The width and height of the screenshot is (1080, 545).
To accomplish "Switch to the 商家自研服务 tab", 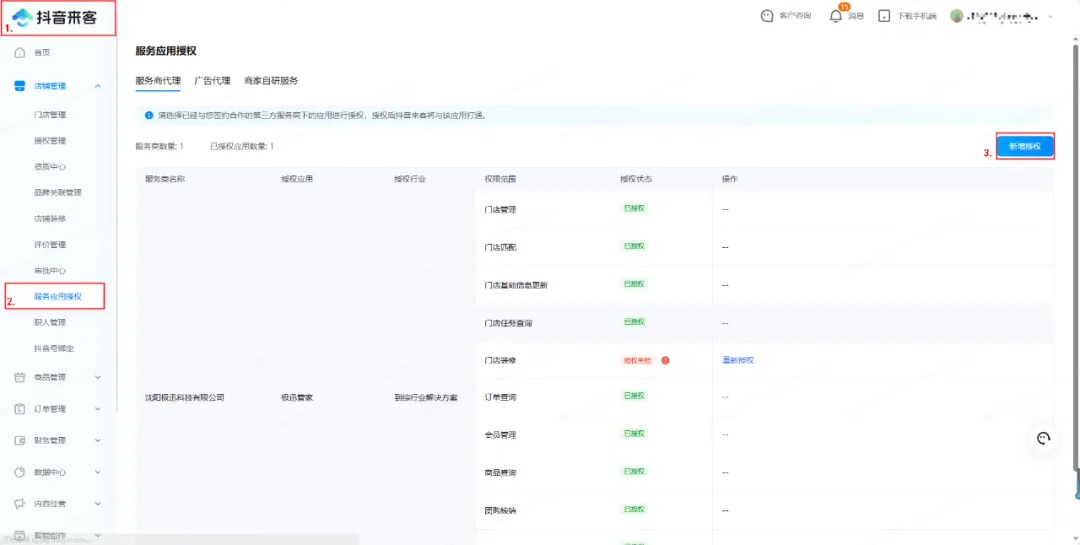I will 271,80.
